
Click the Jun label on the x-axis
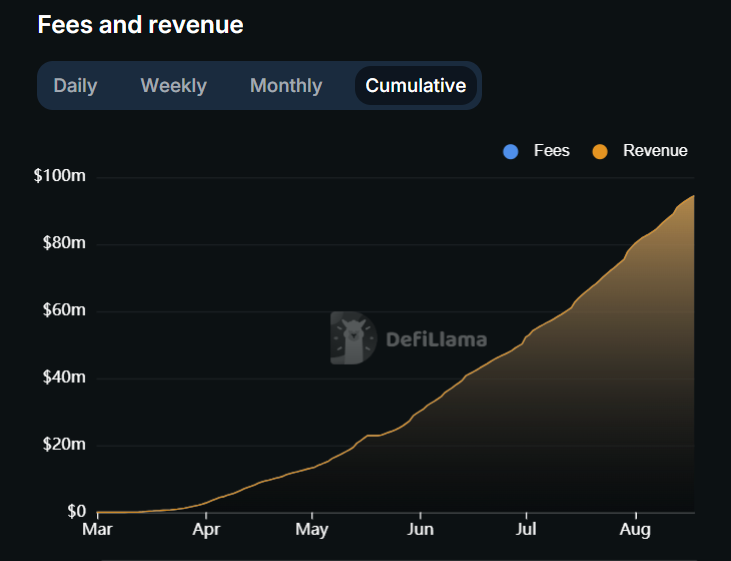coord(421,529)
